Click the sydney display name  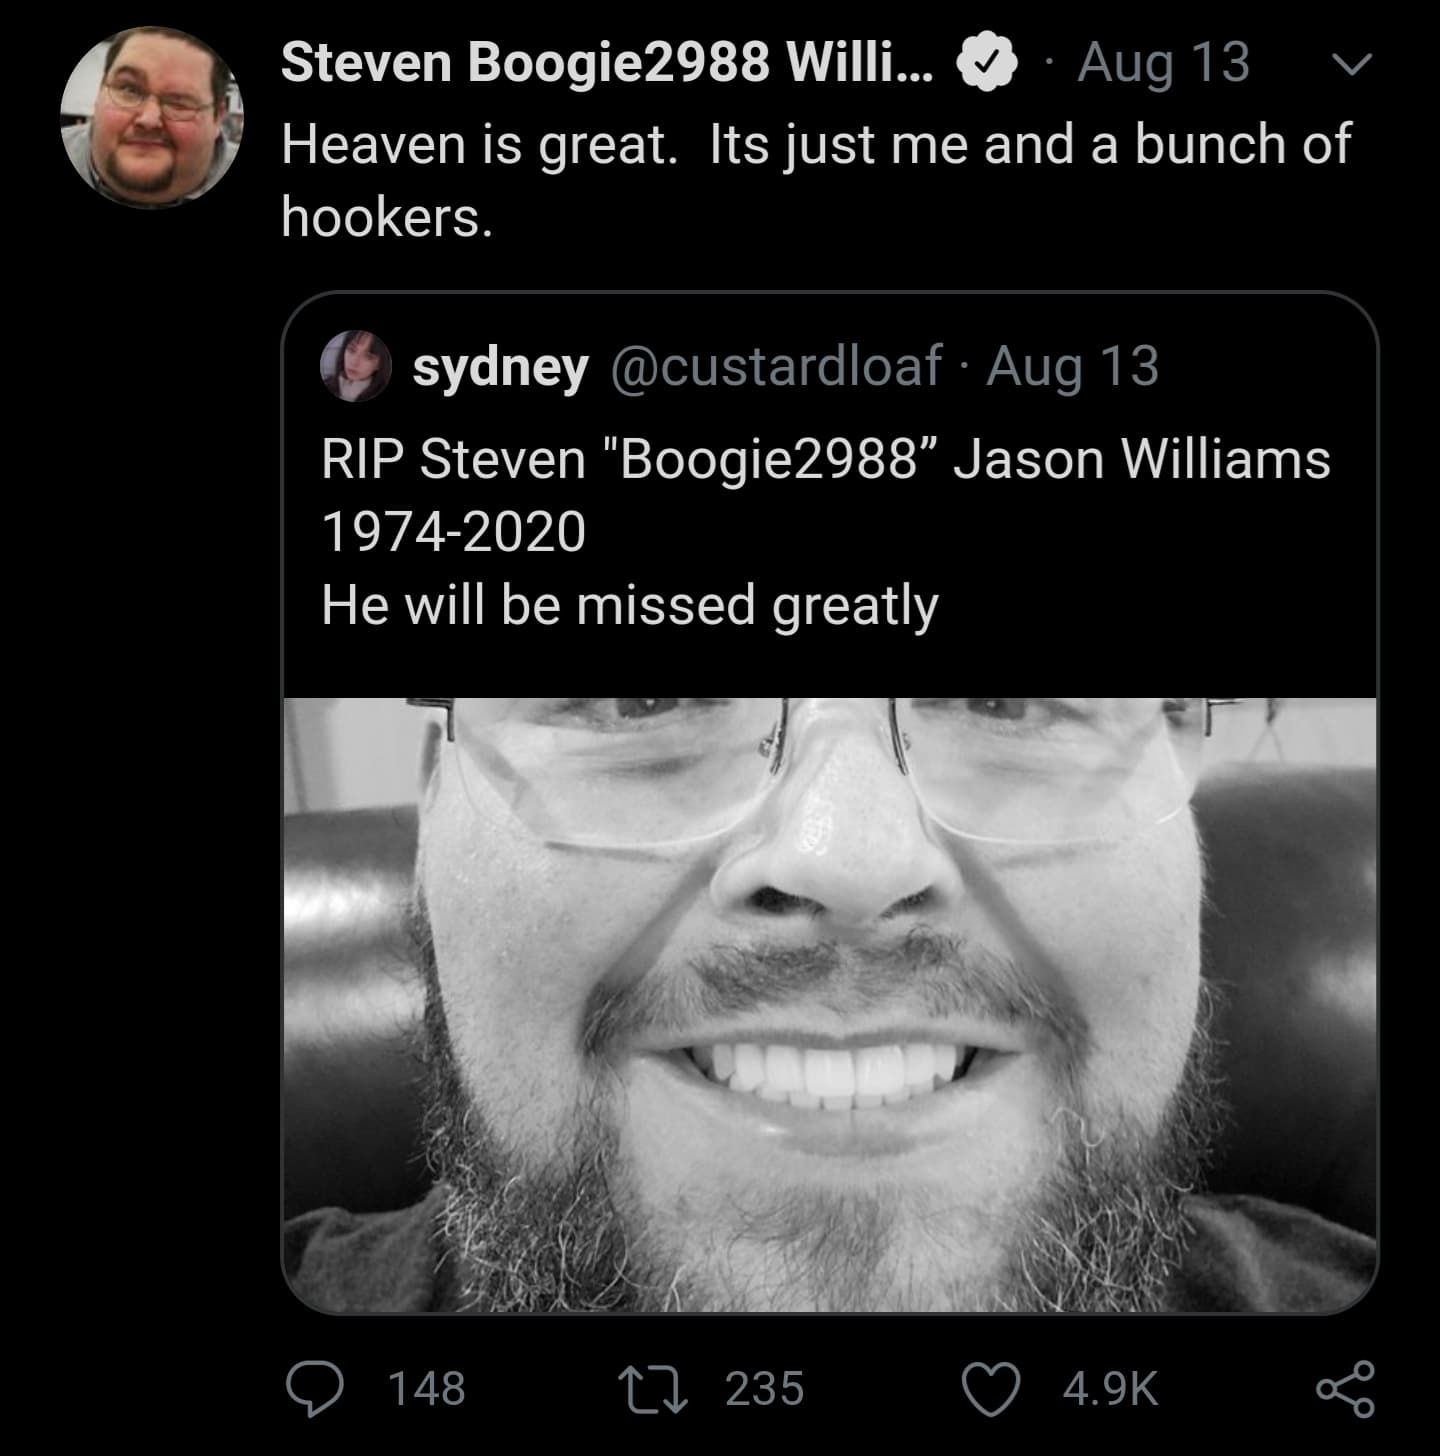500,368
